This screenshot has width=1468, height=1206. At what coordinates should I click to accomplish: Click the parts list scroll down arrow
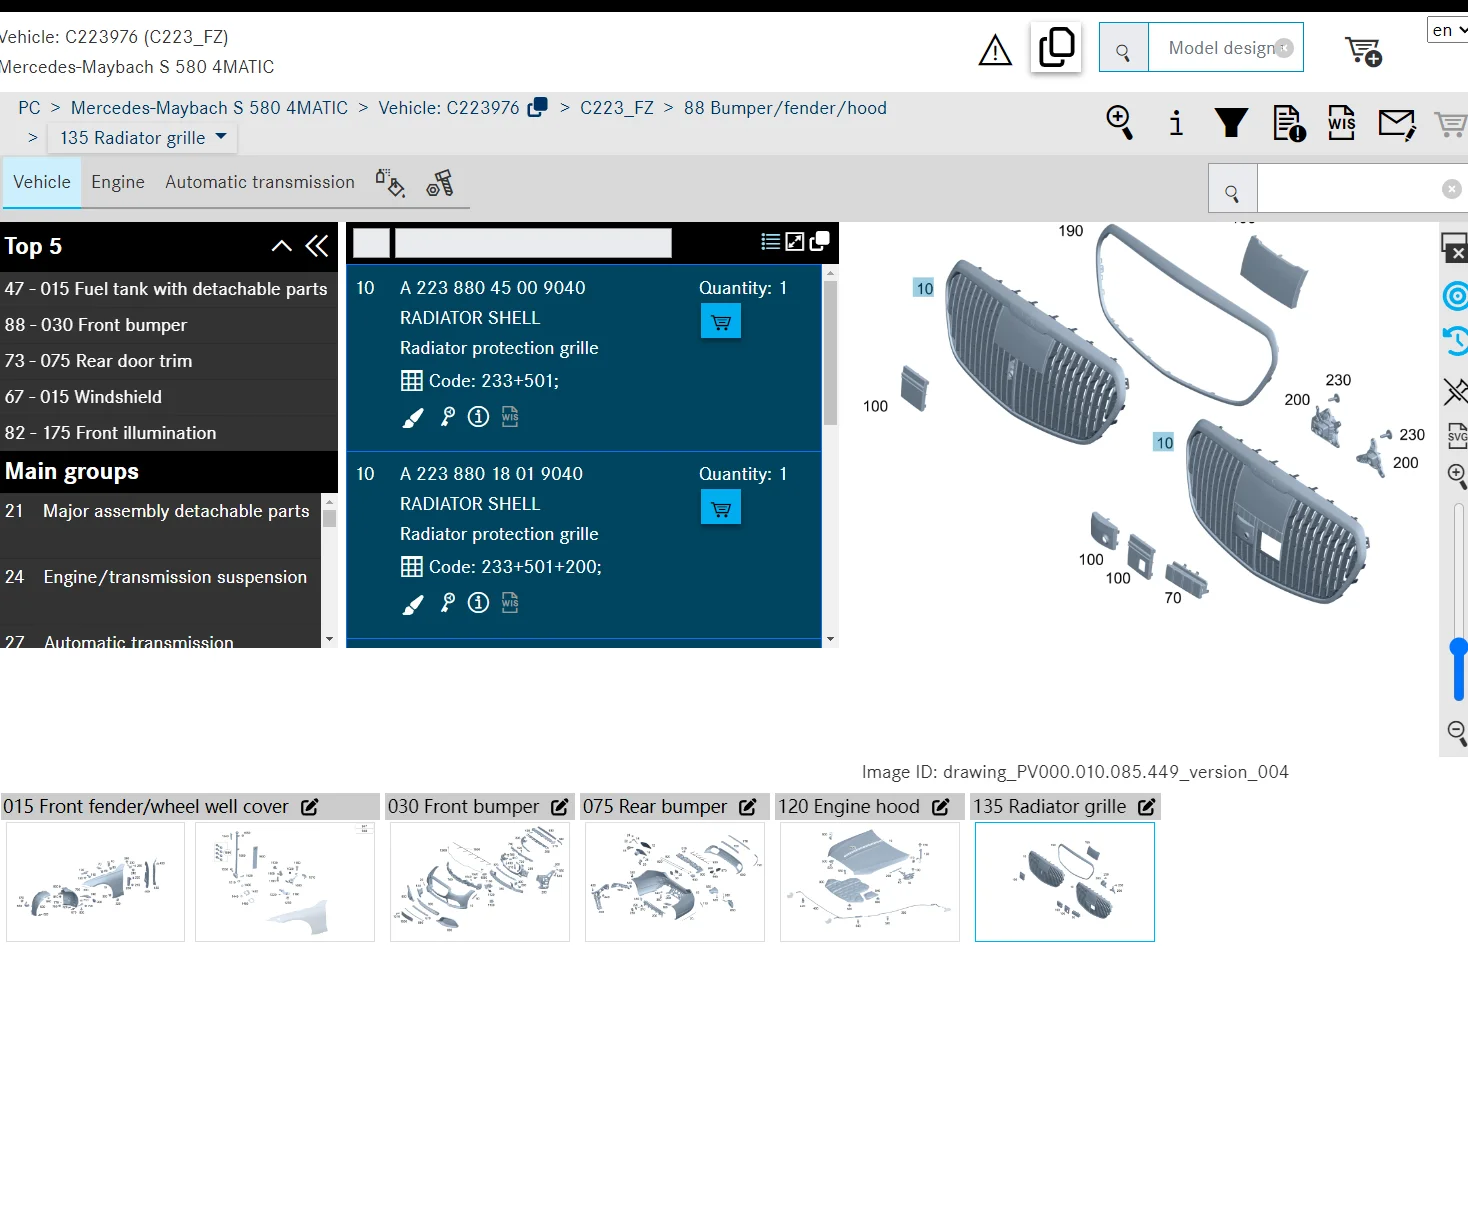(830, 639)
